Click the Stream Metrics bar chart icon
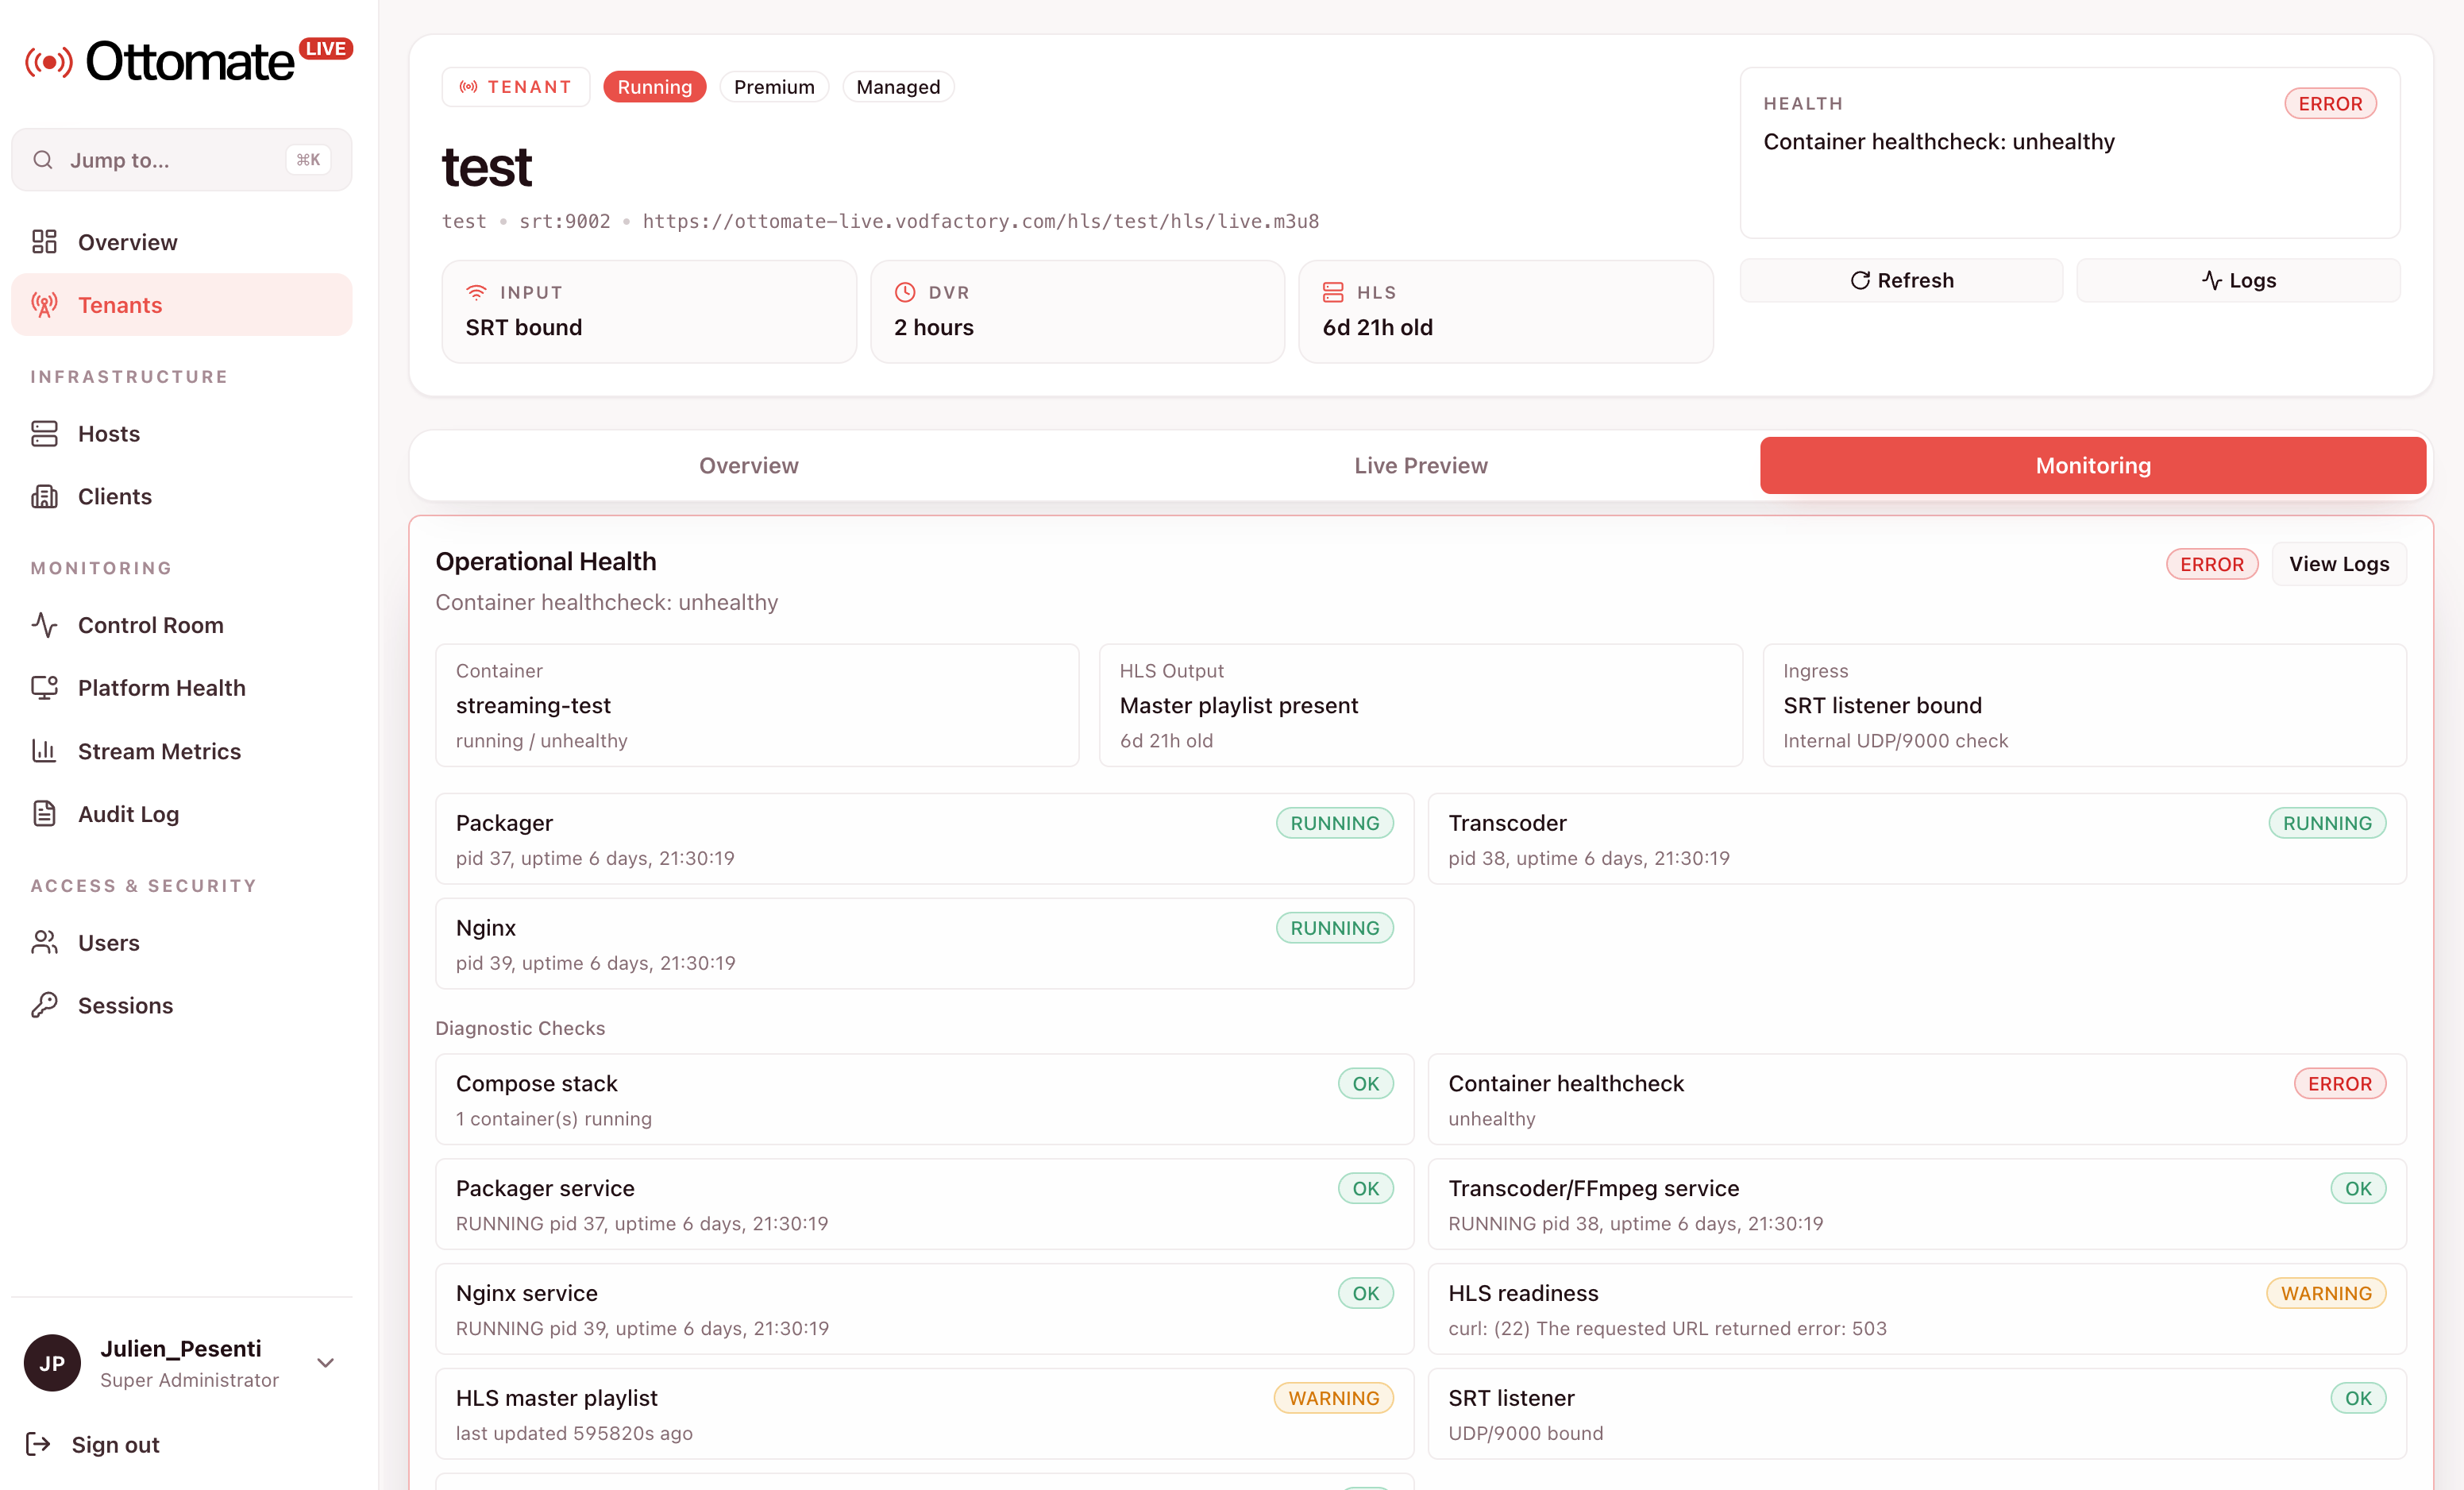The width and height of the screenshot is (2464, 1490). coord(44,751)
